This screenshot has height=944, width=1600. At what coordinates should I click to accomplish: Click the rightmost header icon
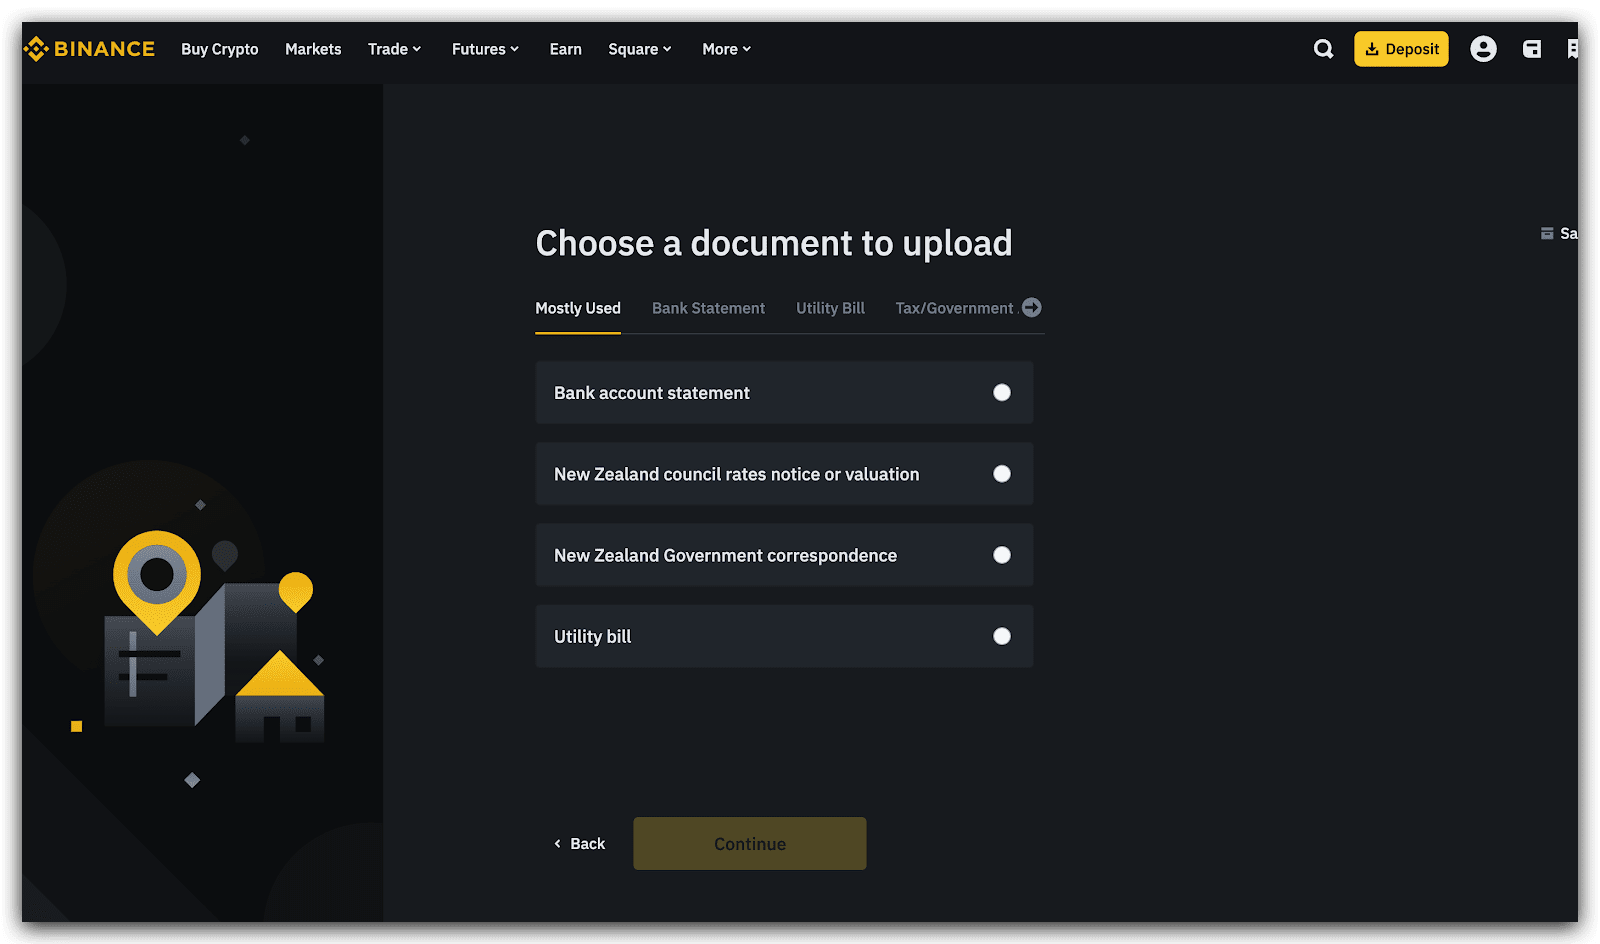(x=1572, y=49)
